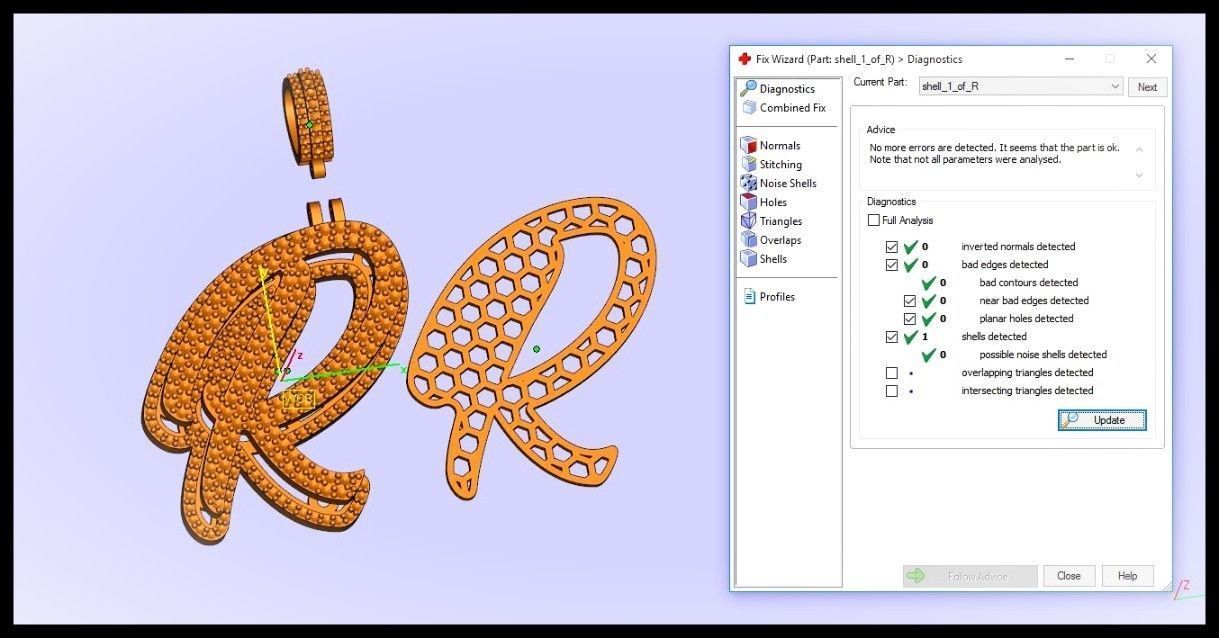Select the Holes fix icon
Viewport: 1219px width, 638px height.
(x=749, y=202)
